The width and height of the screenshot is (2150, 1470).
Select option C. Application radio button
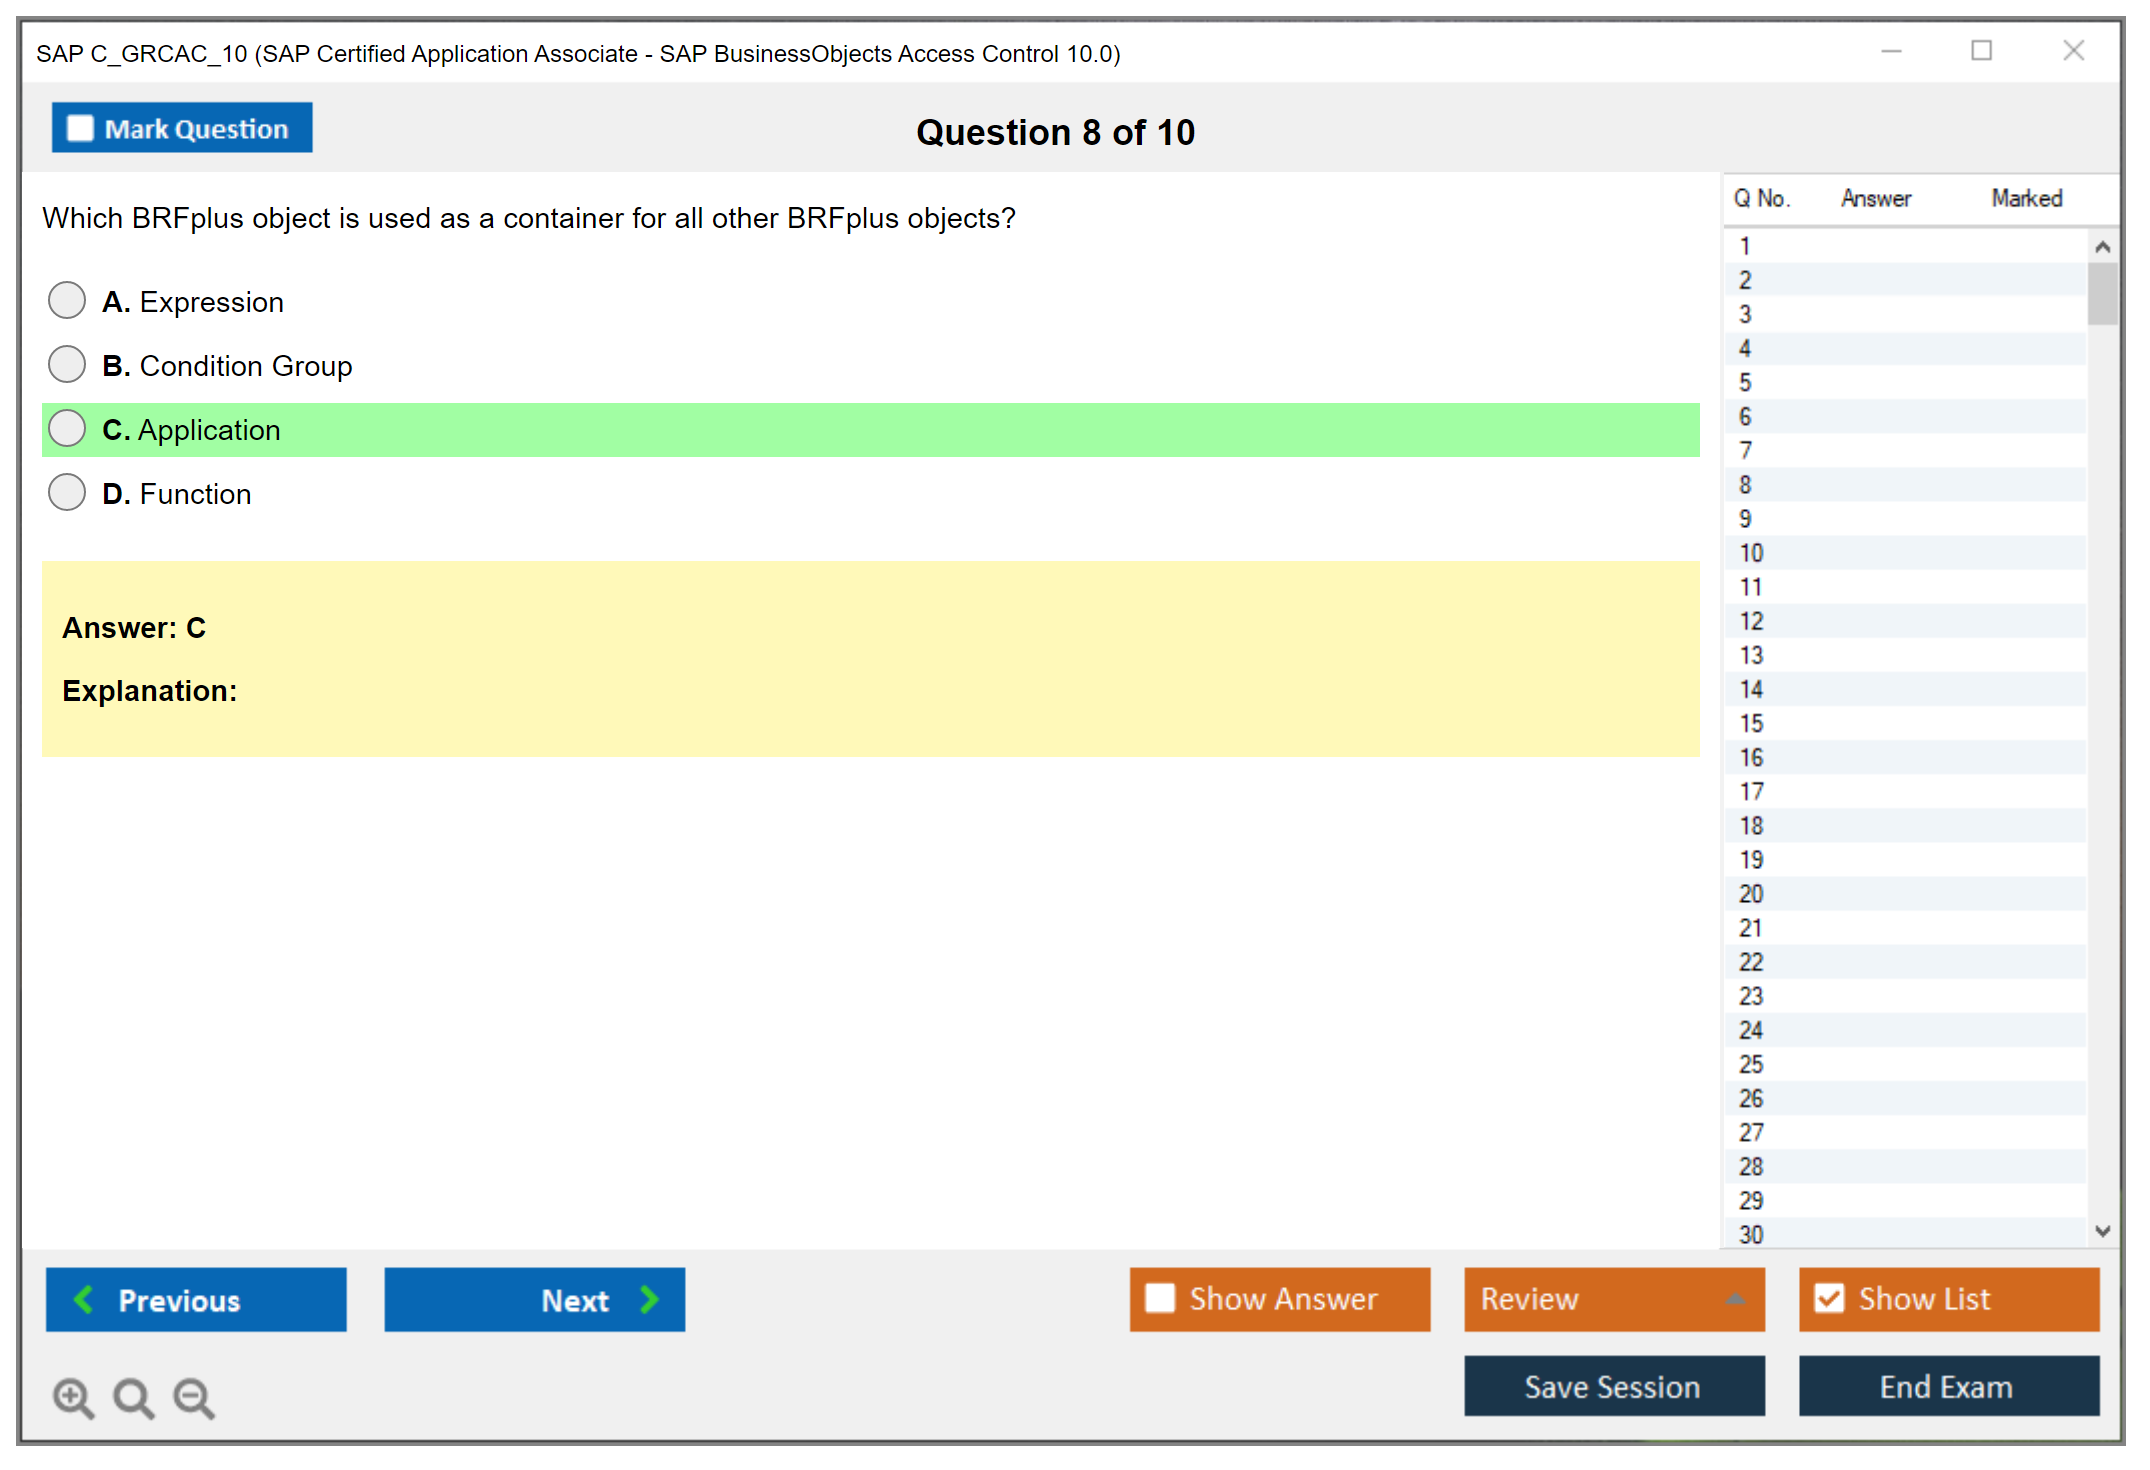pos(67,428)
